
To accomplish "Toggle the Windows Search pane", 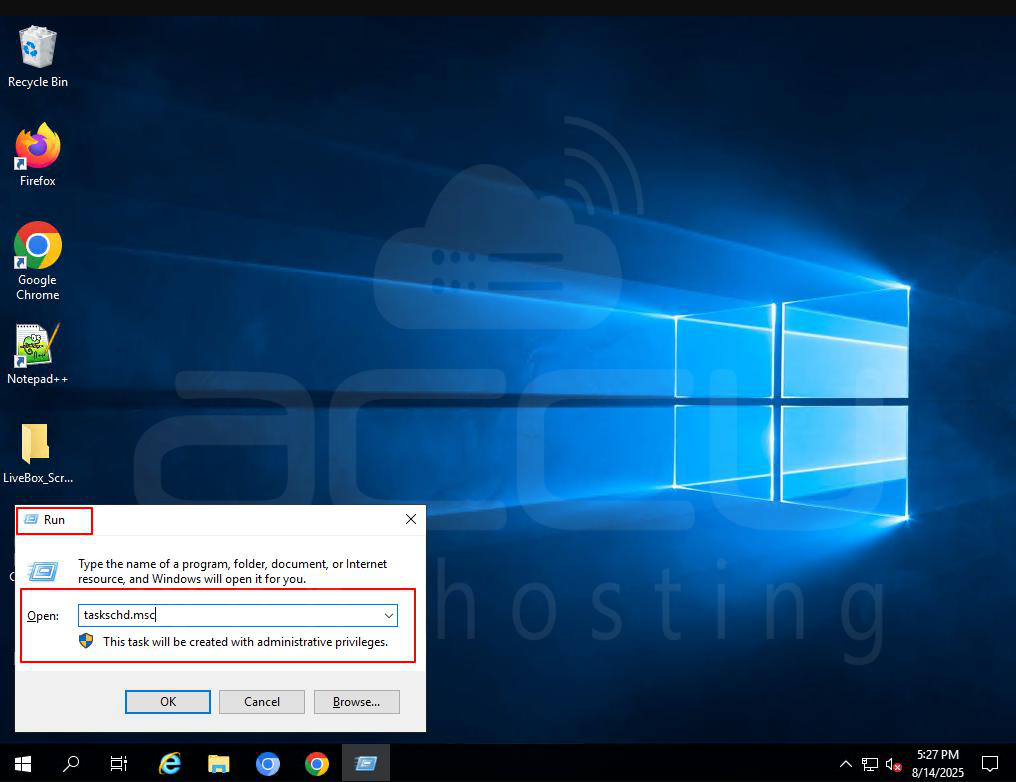I will pos(71,763).
